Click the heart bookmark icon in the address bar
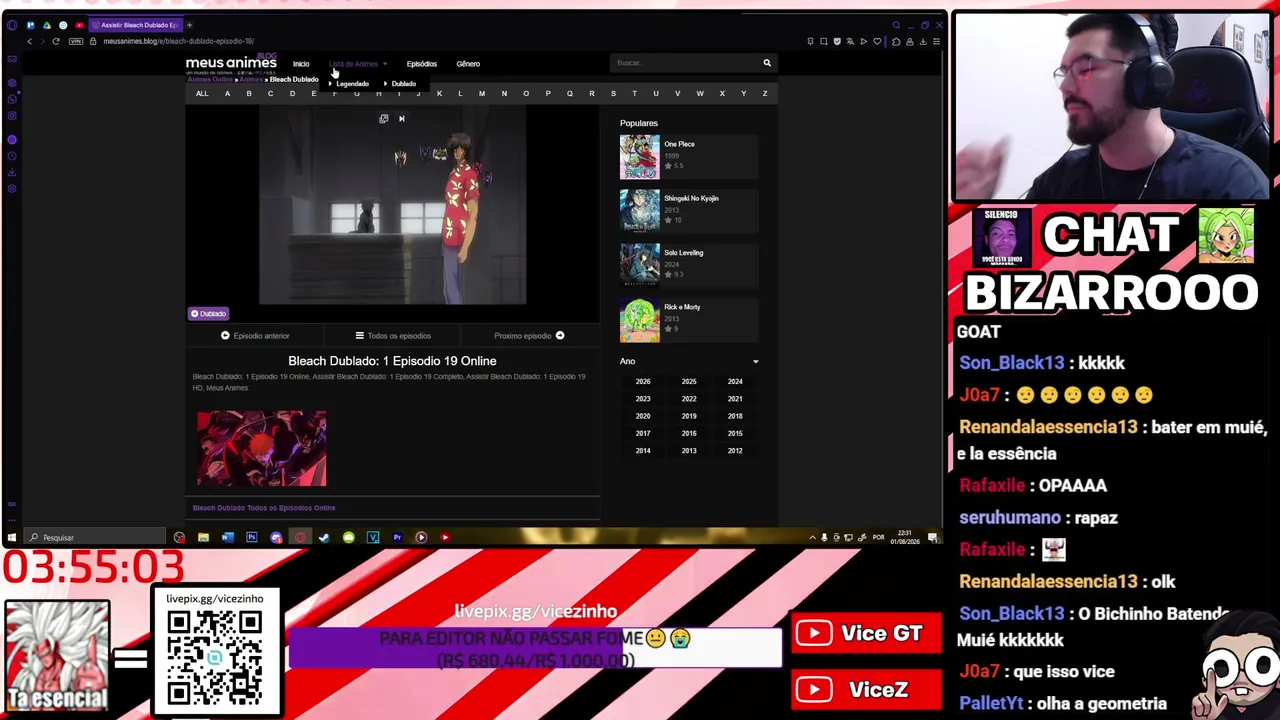This screenshot has height=720, width=1280. pyautogui.click(x=877, y=41)
